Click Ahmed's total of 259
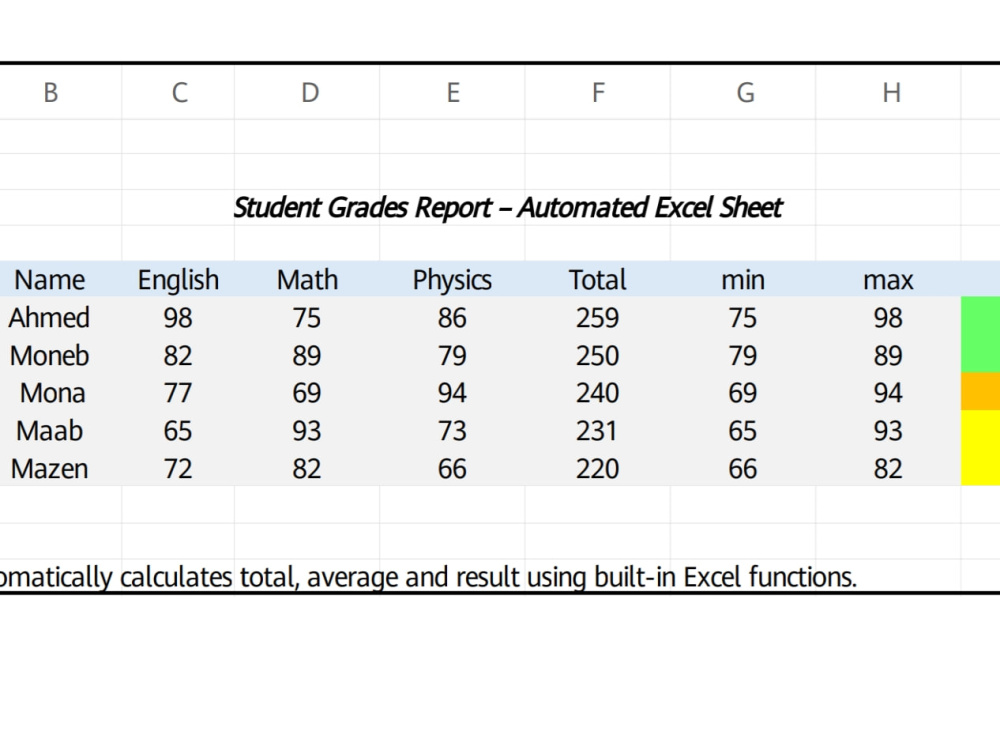 click(x=598, y=317)
